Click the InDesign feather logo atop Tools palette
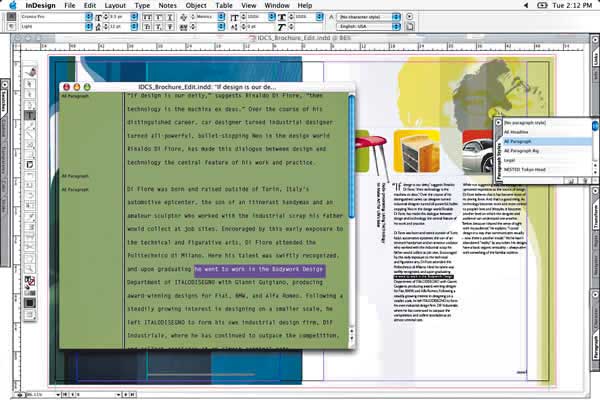Viewport: 600px width, 400px height. point(30,71)
